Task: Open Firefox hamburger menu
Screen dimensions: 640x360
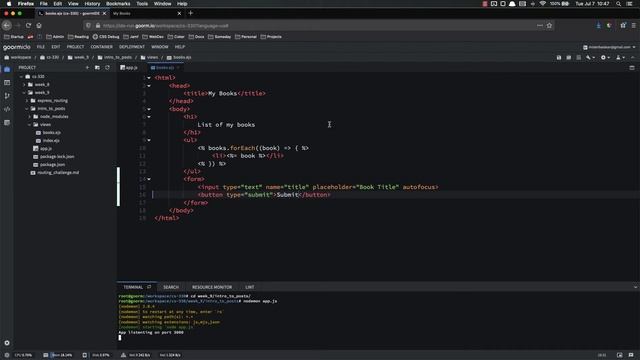Action: (633, 25)
